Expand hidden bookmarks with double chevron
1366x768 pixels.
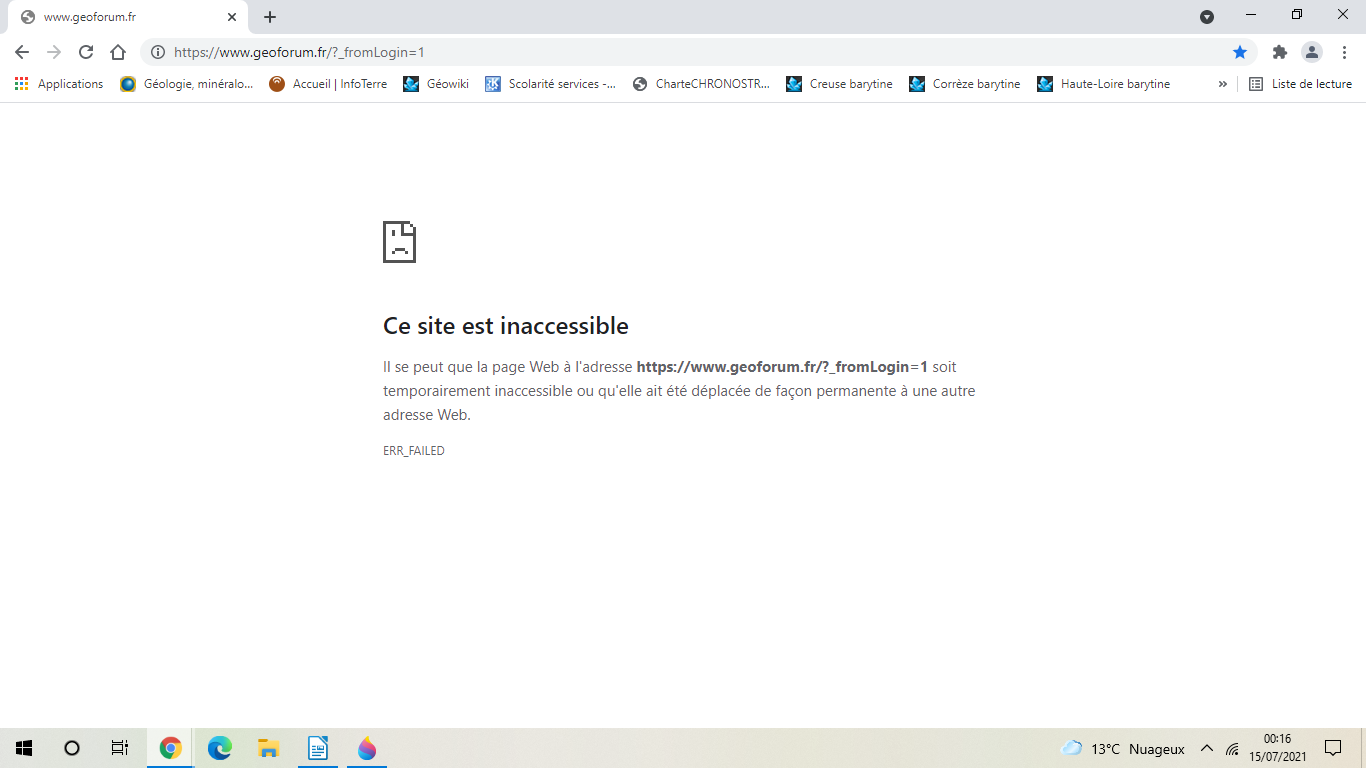tap(1222, 84)
